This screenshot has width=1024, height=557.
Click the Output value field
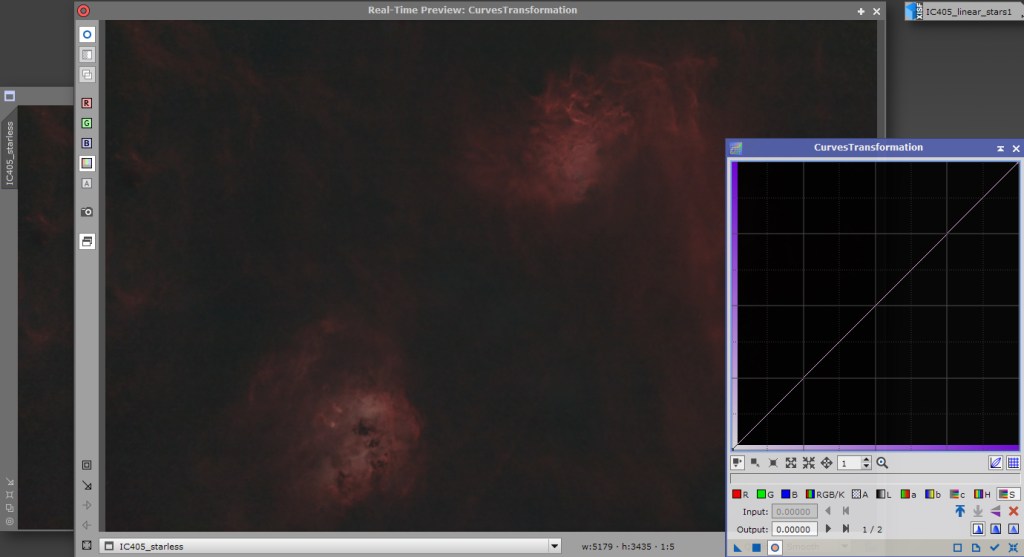click(794, 529)
